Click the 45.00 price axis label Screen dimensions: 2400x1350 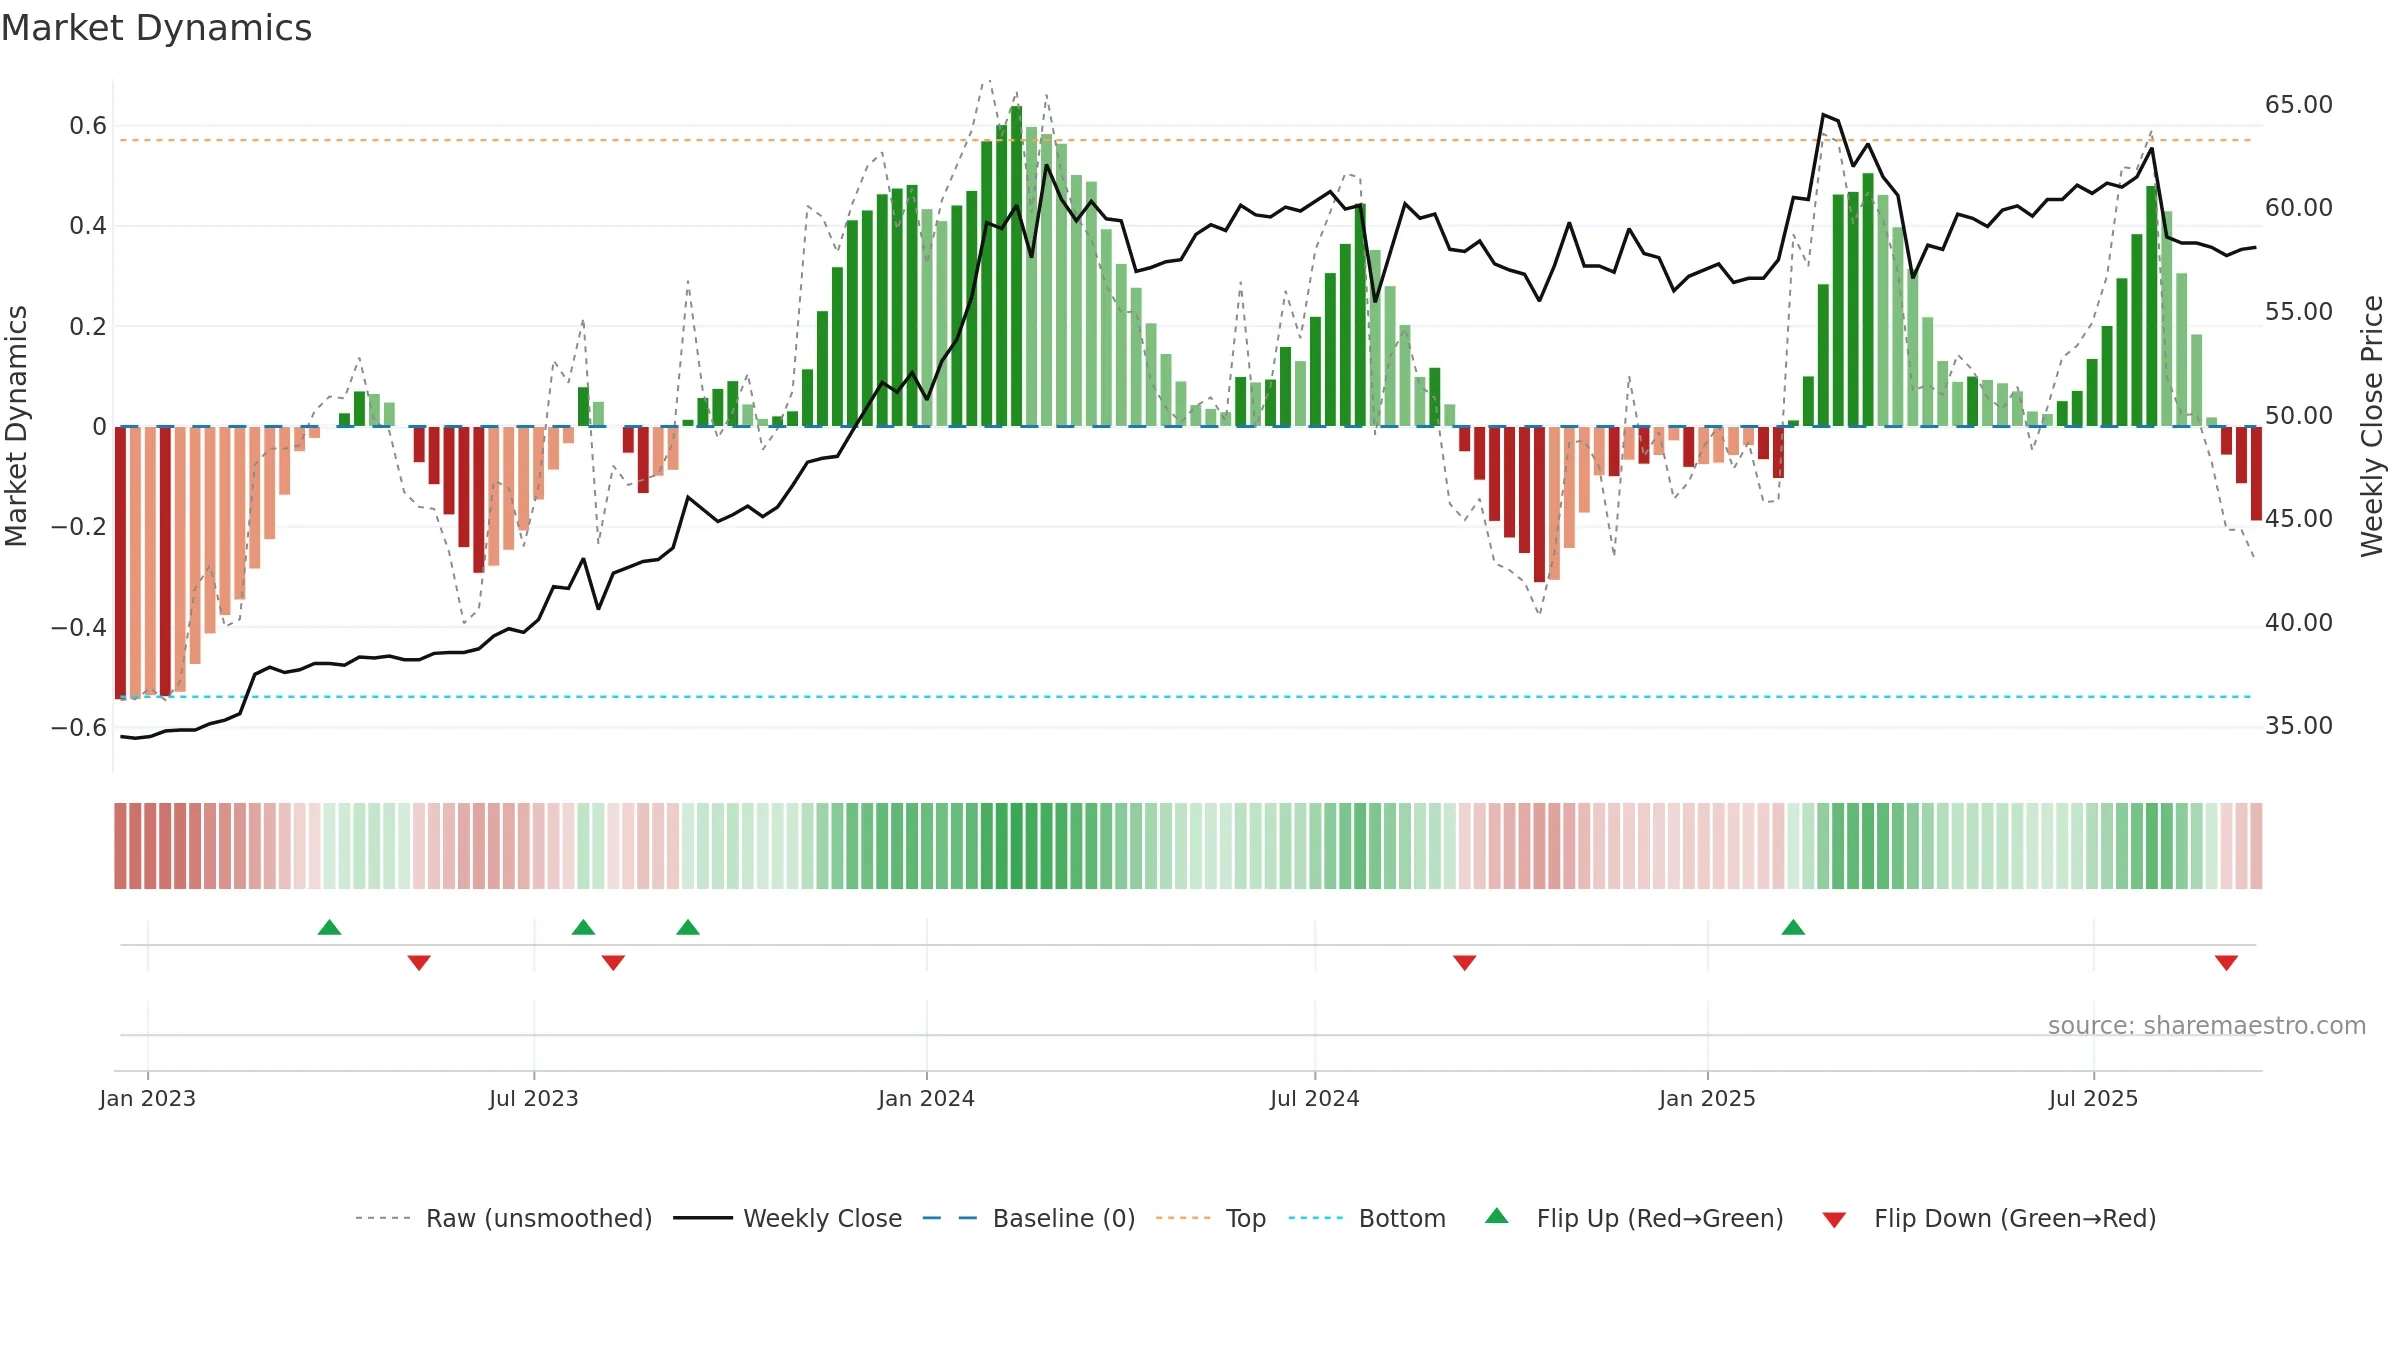[2298, 519]
